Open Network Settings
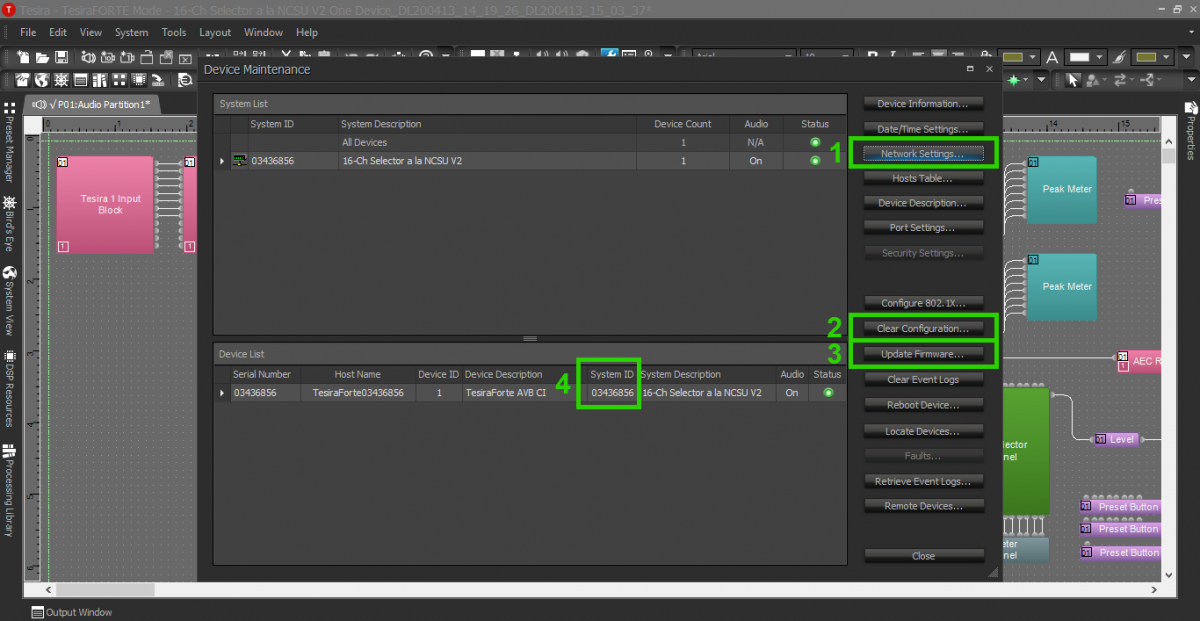The width and height of the screenshot is (1200, 621). [923, 154]
